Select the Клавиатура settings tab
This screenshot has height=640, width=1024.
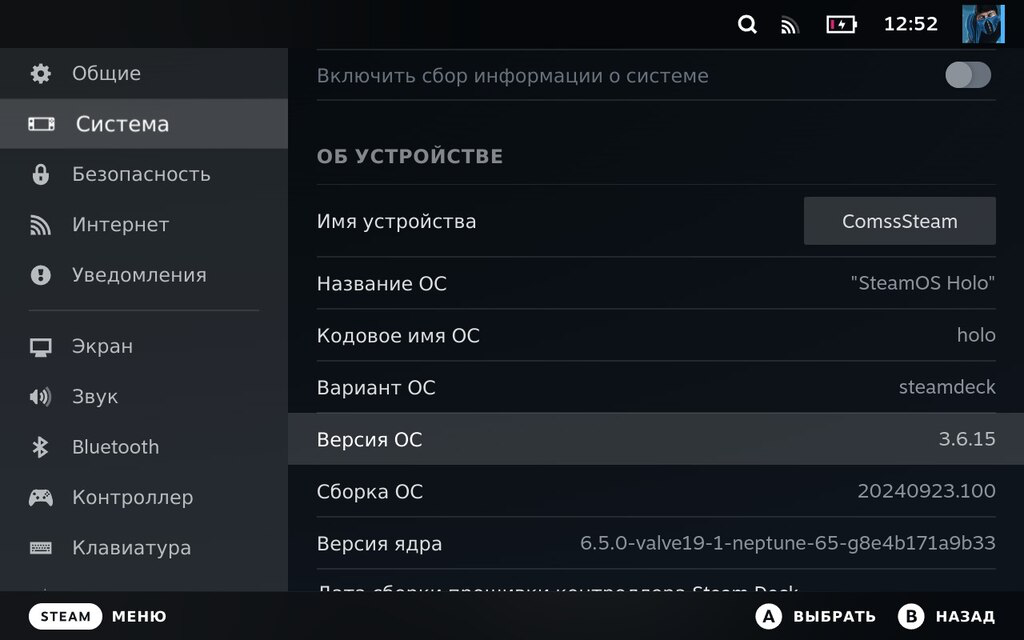131,548
